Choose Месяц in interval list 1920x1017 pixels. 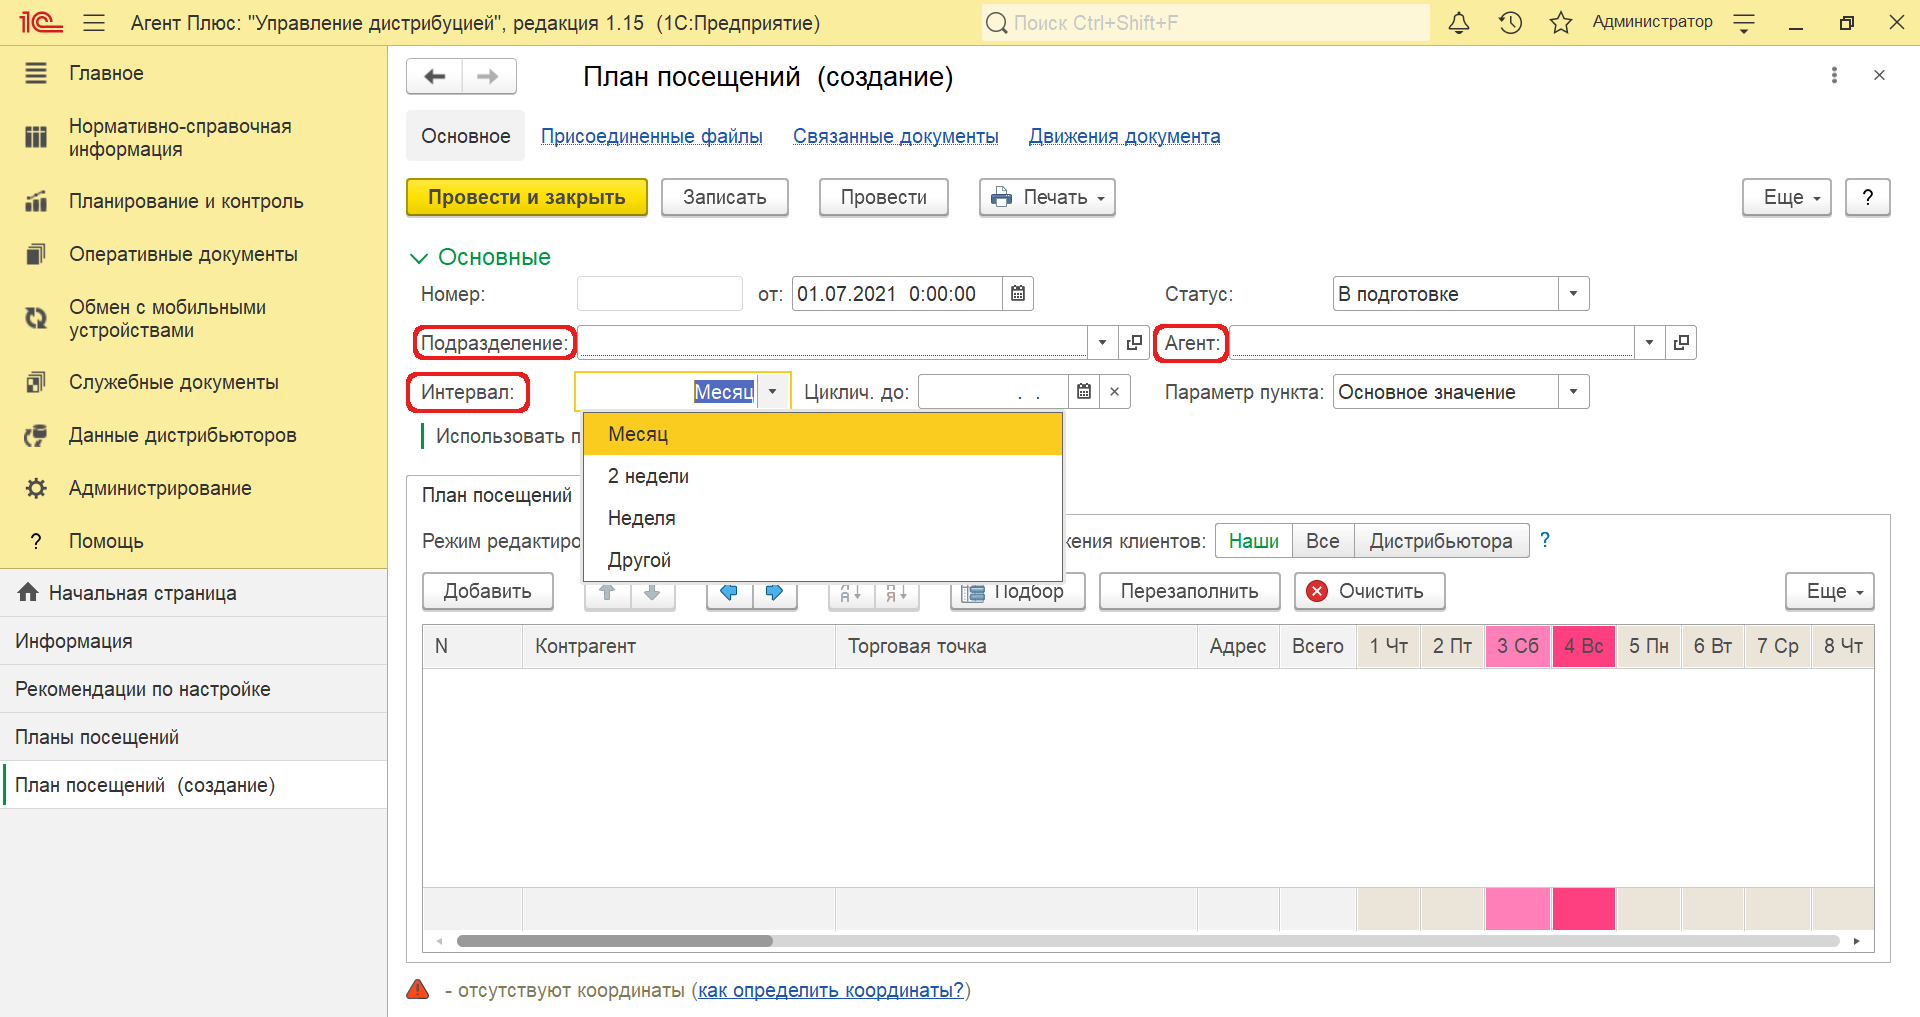tap(822, 434)
